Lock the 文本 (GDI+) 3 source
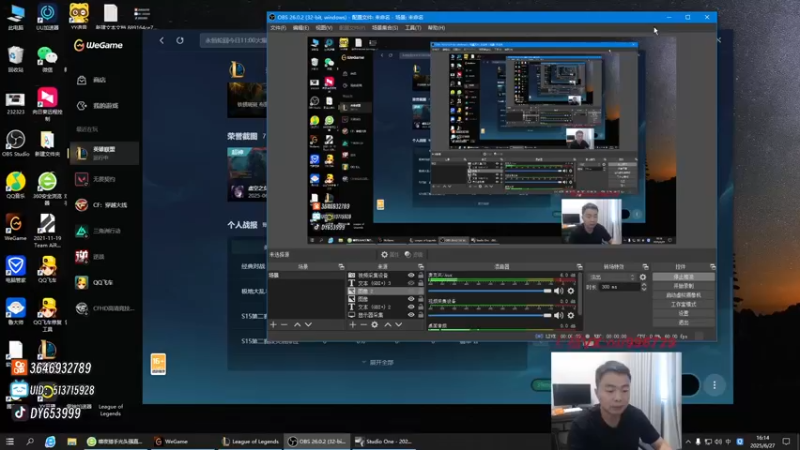This screenshot has height=450, width=800. (421, 283)
